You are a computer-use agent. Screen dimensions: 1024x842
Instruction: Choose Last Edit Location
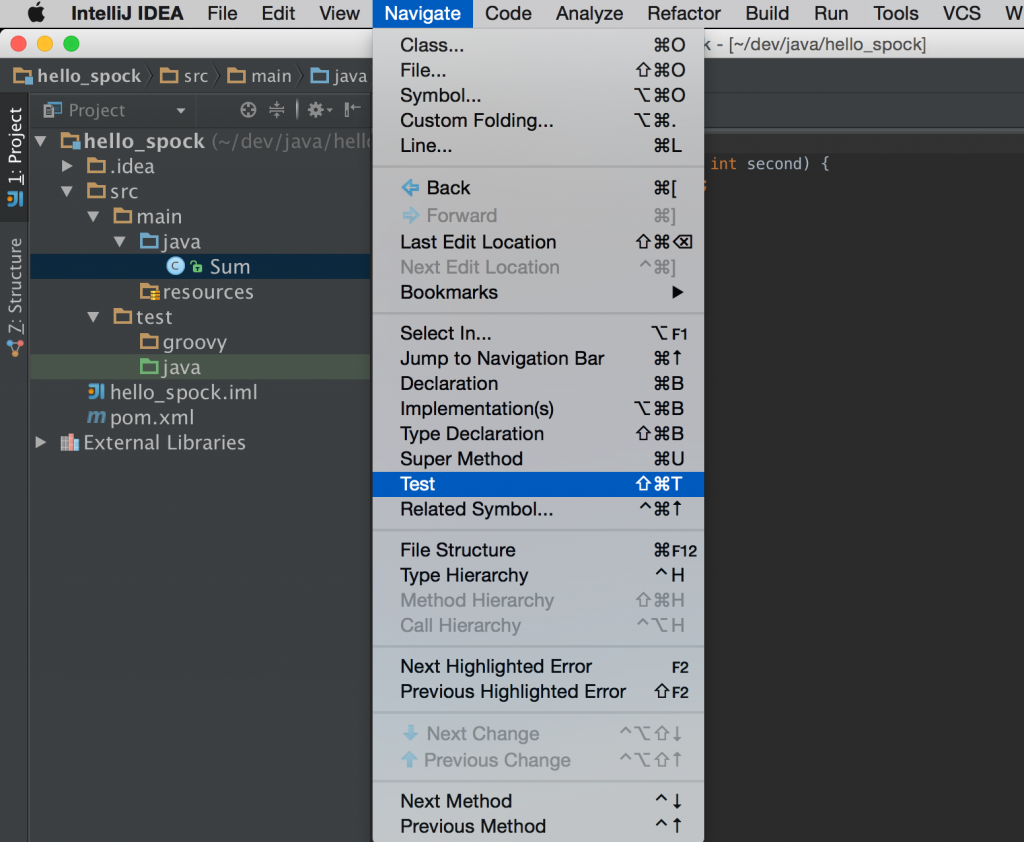pos(538,242)
